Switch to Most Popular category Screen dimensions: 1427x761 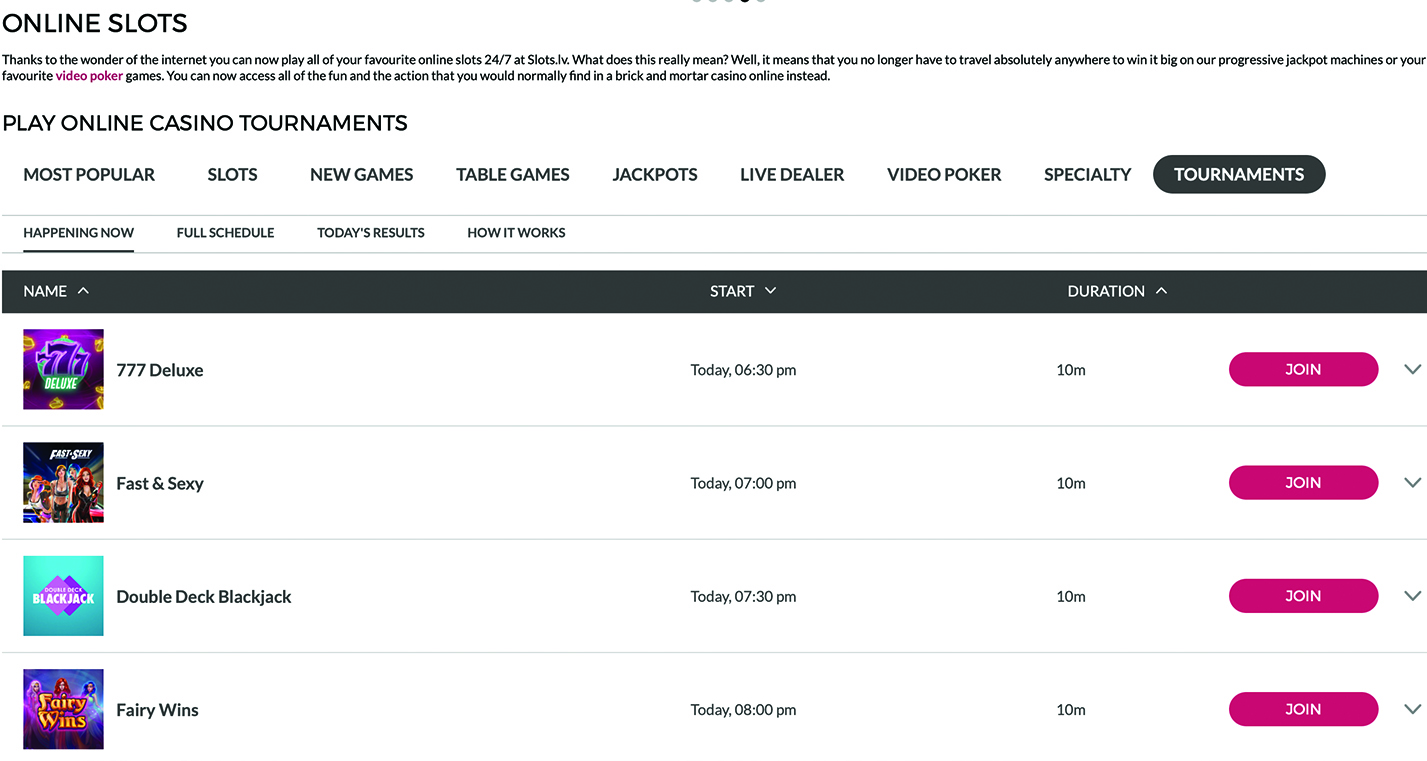coord(89,174)
